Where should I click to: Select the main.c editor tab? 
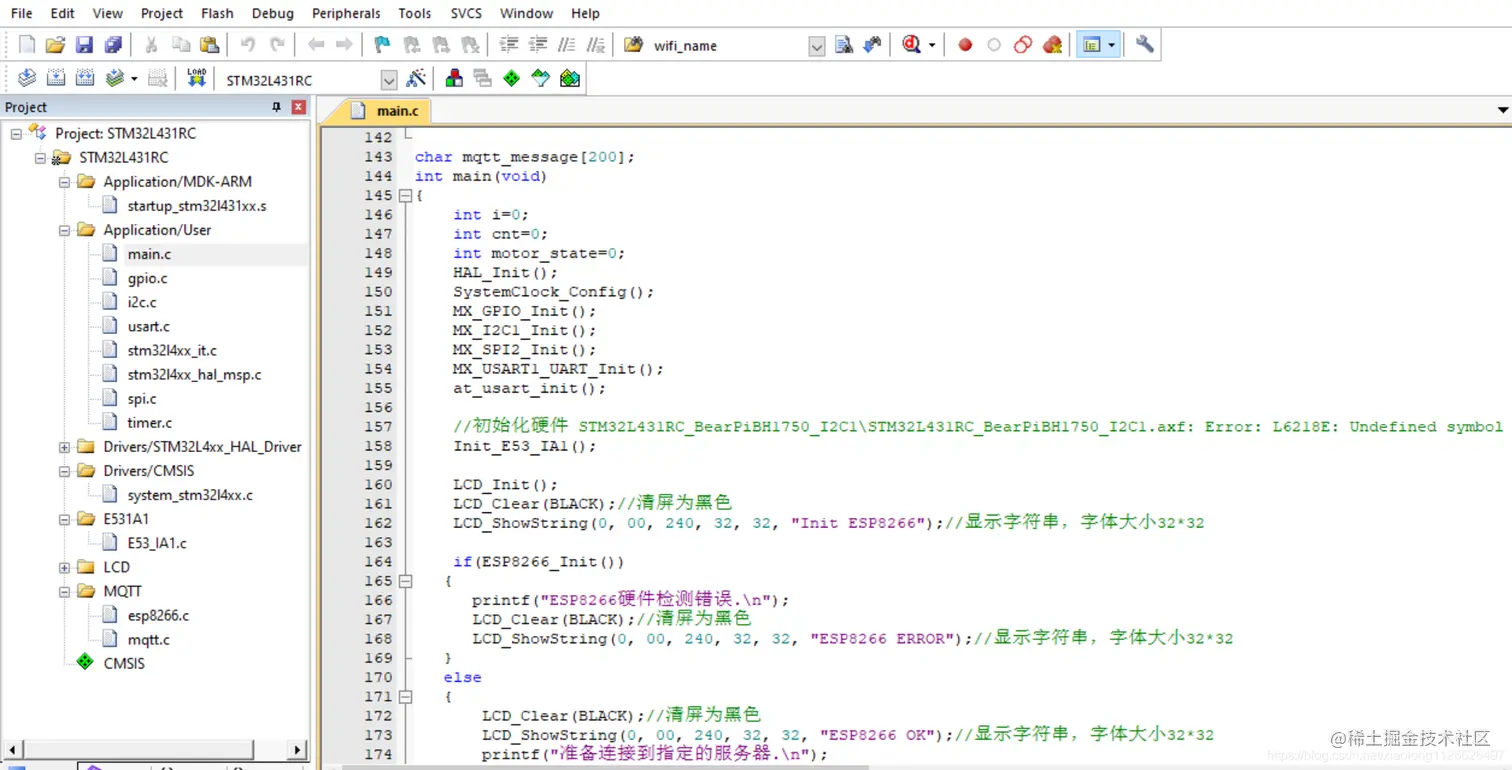(x=388, y=111)
